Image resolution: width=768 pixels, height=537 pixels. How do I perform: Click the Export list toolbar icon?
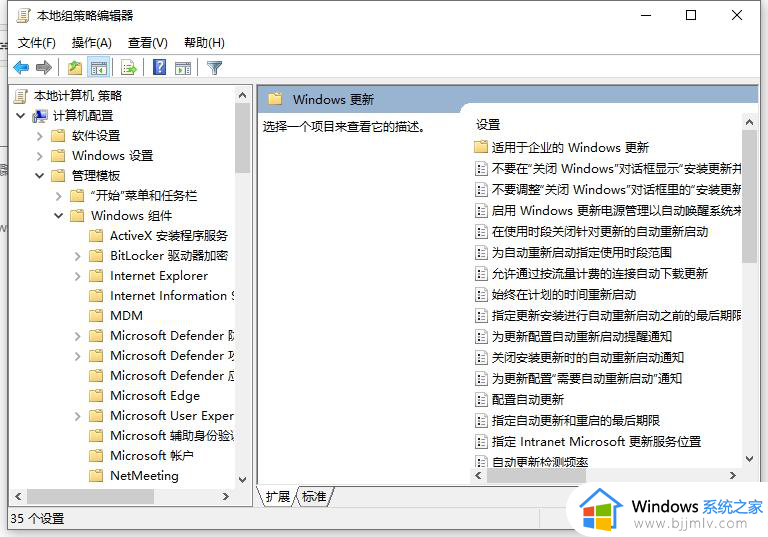(x=129, y=67)
